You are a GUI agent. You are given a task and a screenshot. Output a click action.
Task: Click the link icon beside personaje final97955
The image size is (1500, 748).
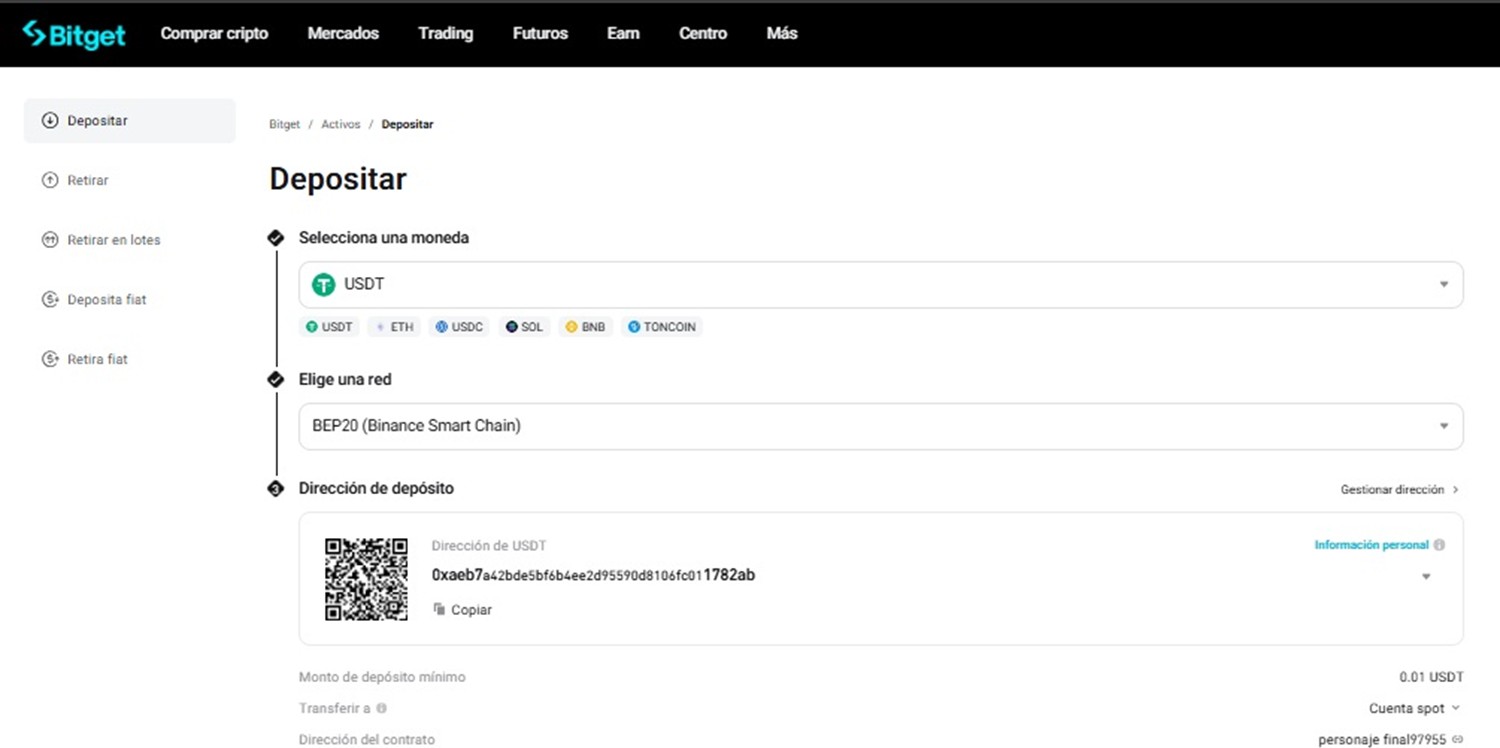point(1457,740)
